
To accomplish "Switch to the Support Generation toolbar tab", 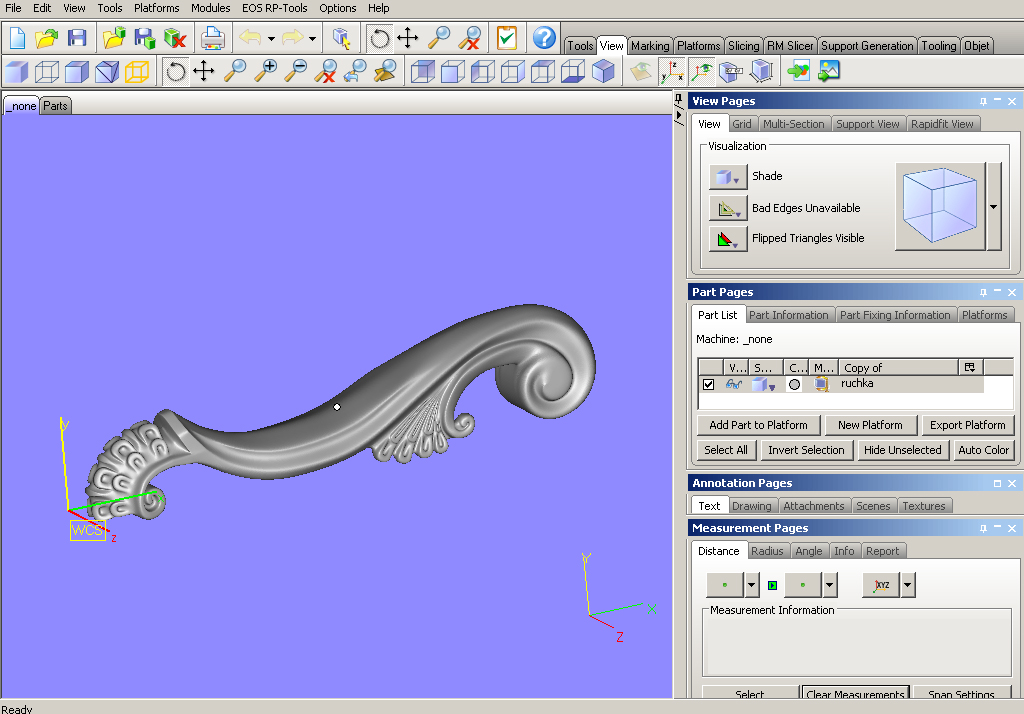I will [x=867, y=46].
